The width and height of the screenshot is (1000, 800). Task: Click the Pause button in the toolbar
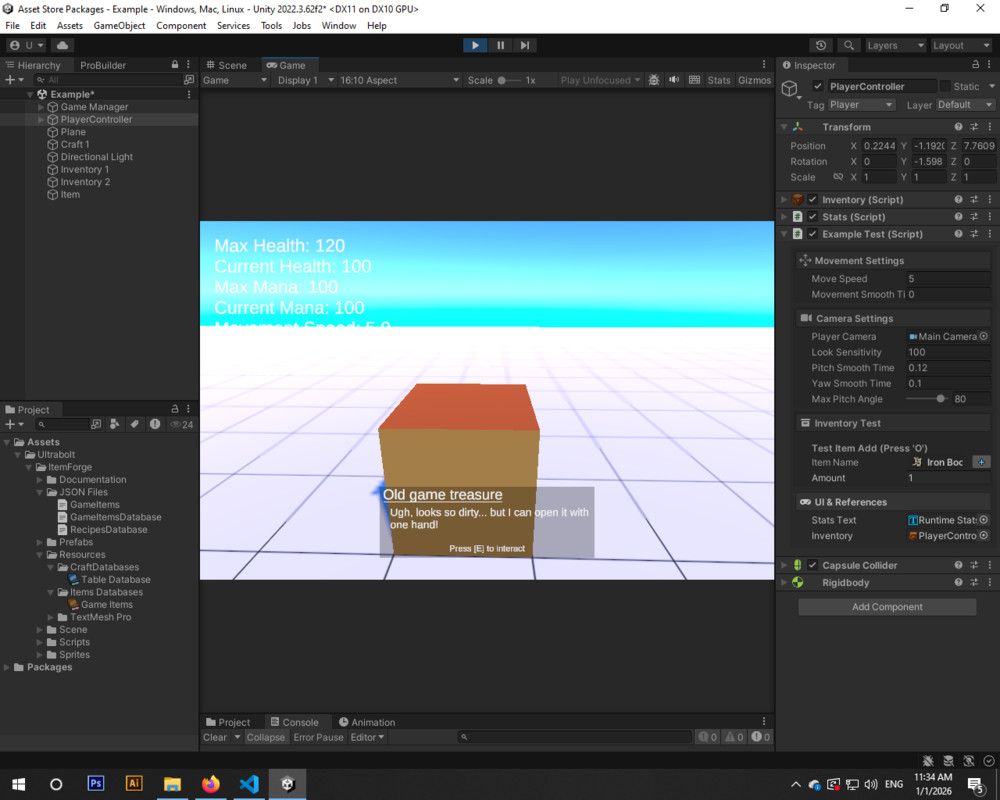[500, 44]
